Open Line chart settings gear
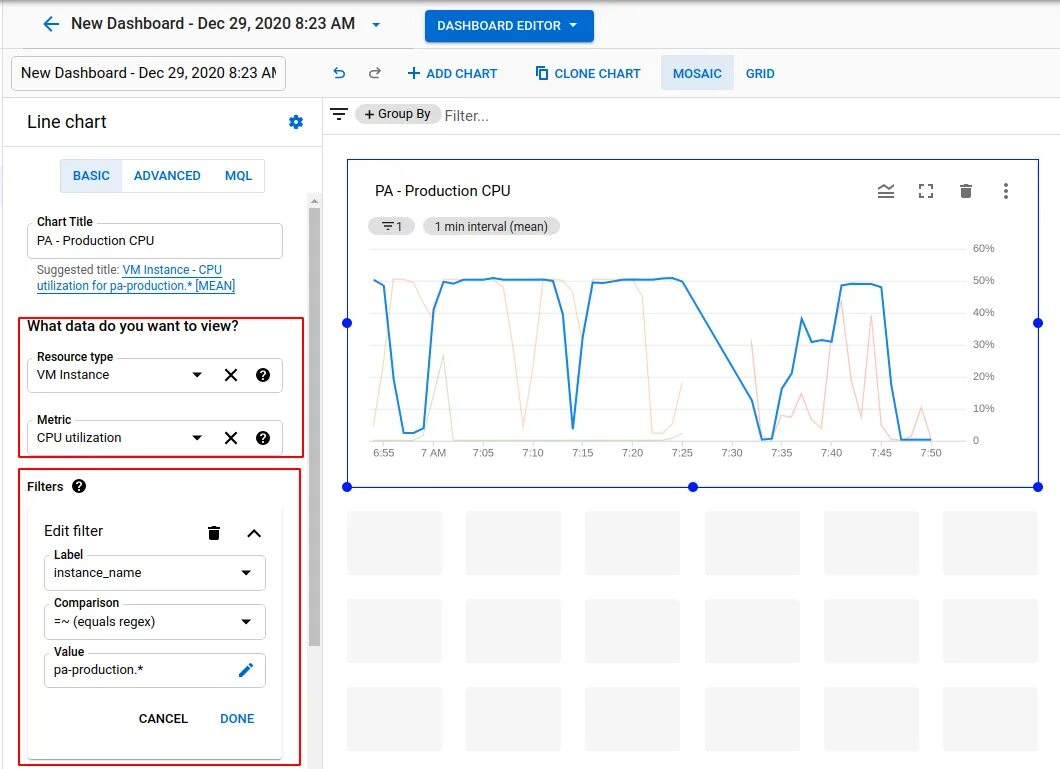Viewport: 1060px width, 769px height. [295, 122]
